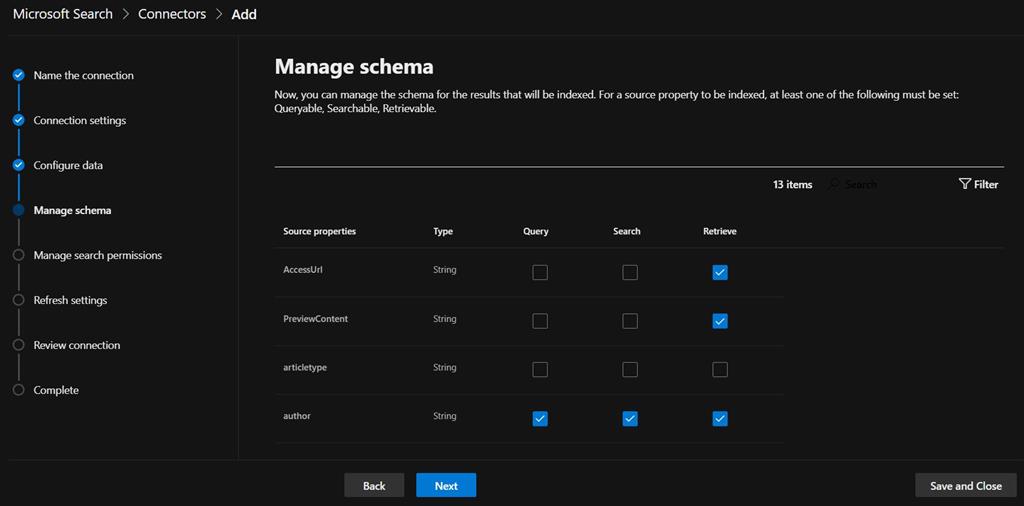Click String type in AccessUrl row
The width and height of the screenshot is (1024, 506).
click(x=445, y=270)
